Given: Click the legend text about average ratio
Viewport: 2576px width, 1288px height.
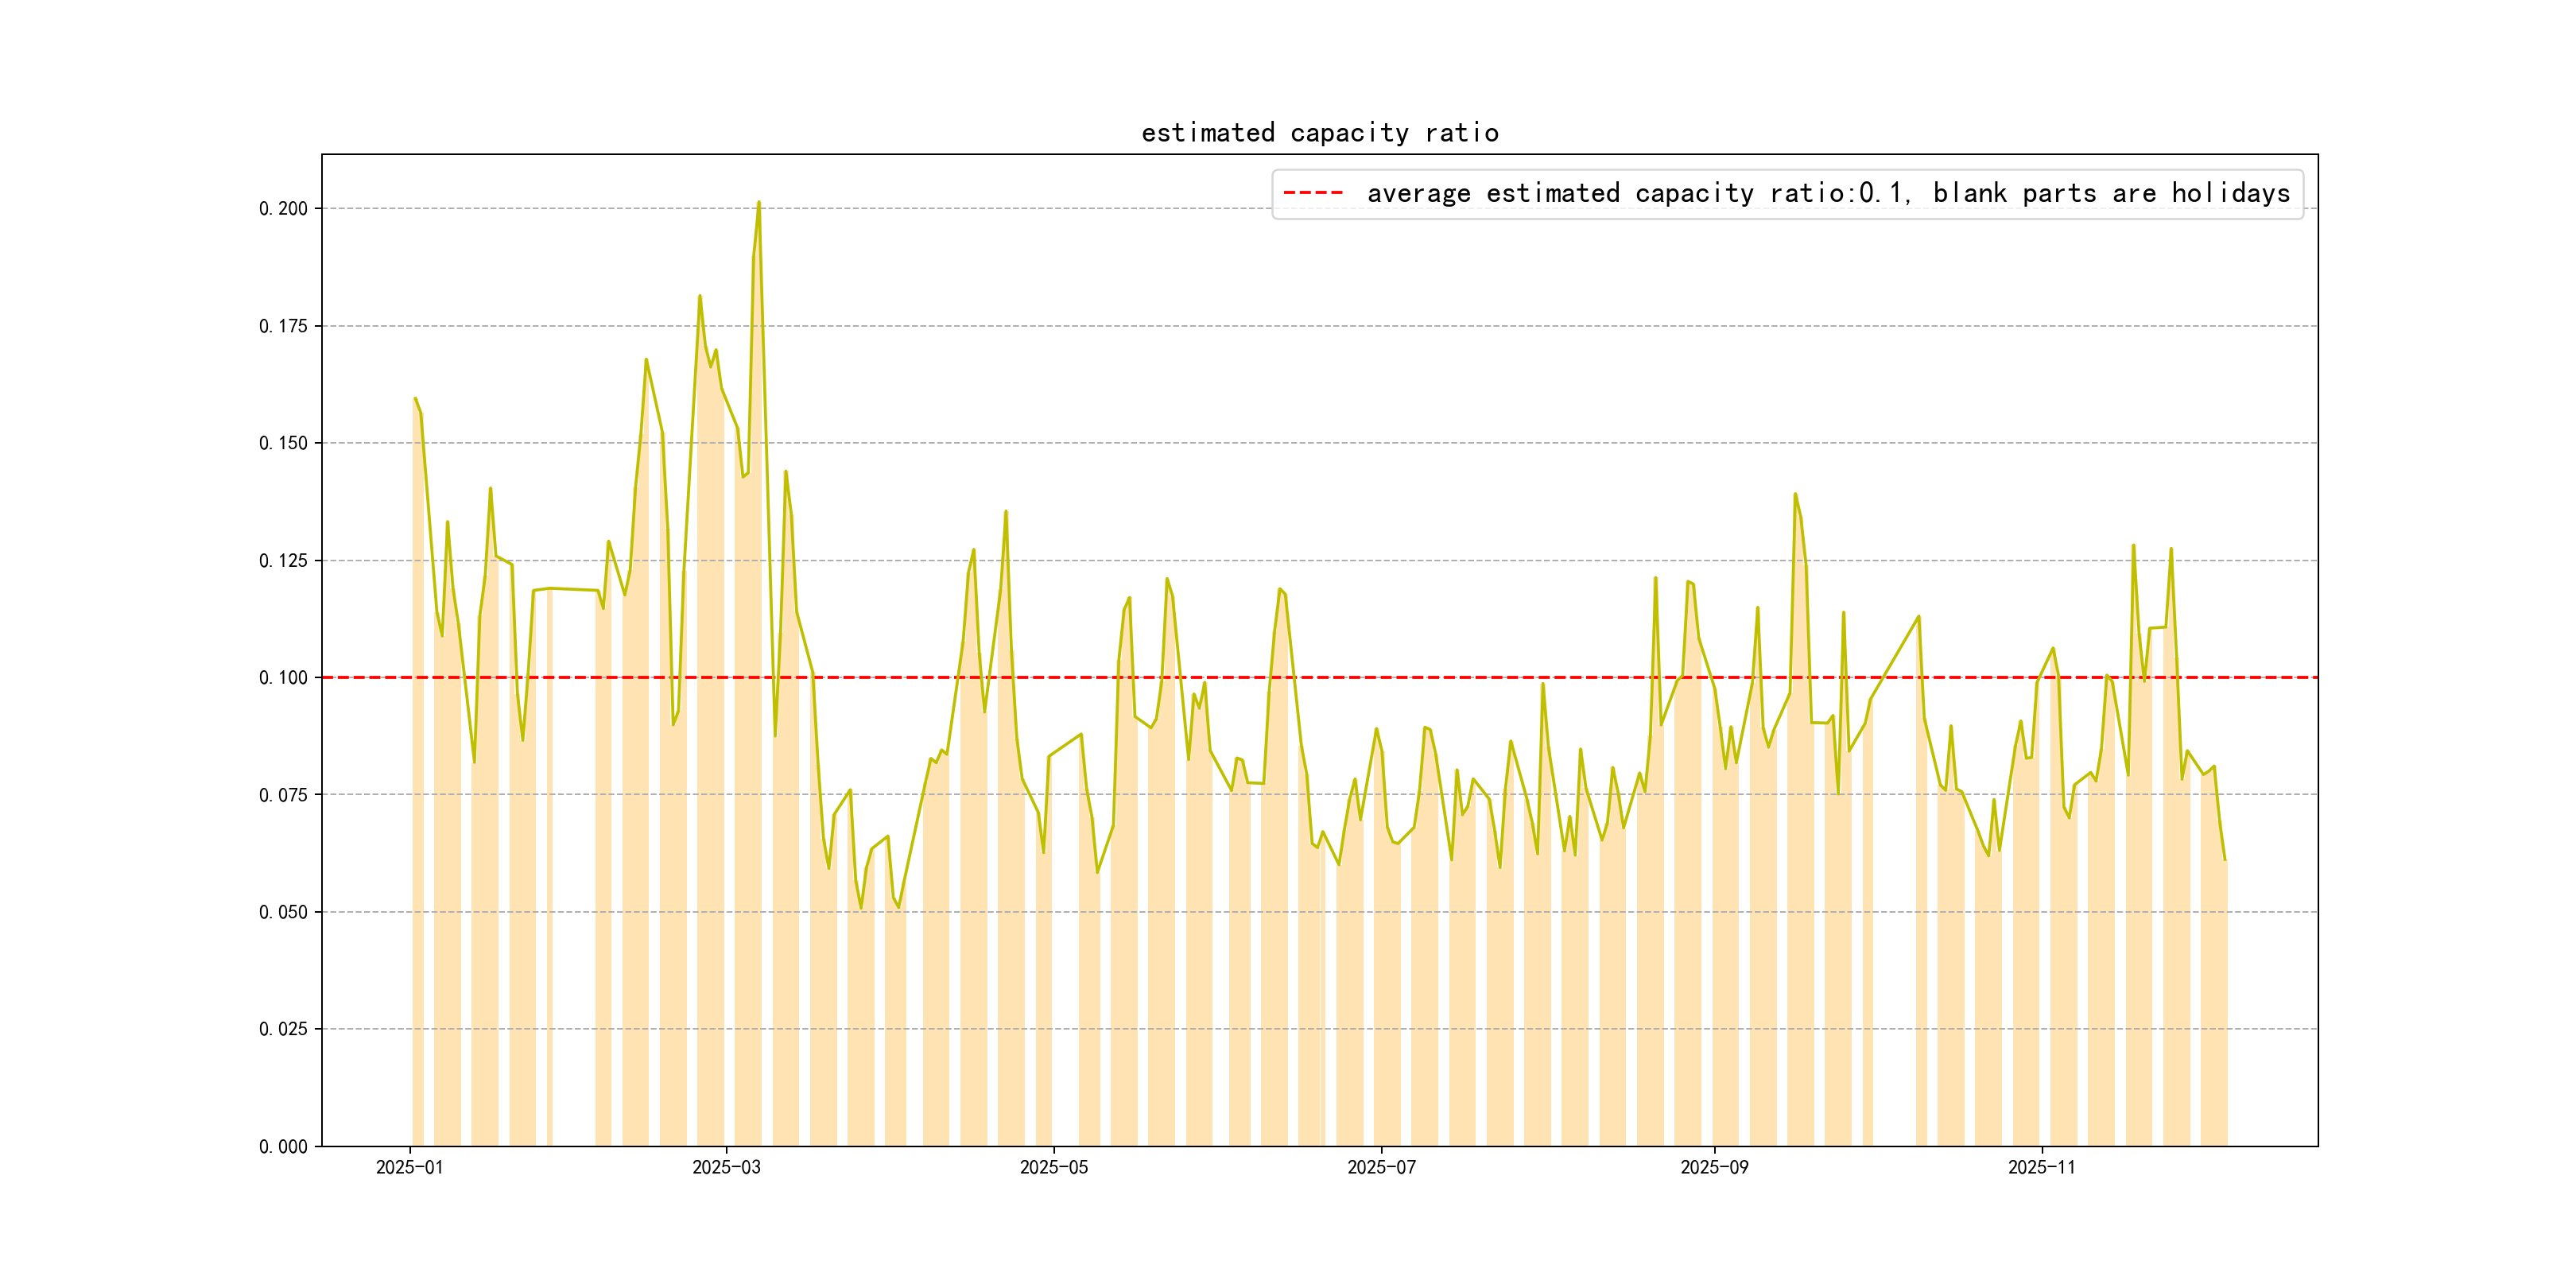Looking at the screenshot, I should [1827, 193].
